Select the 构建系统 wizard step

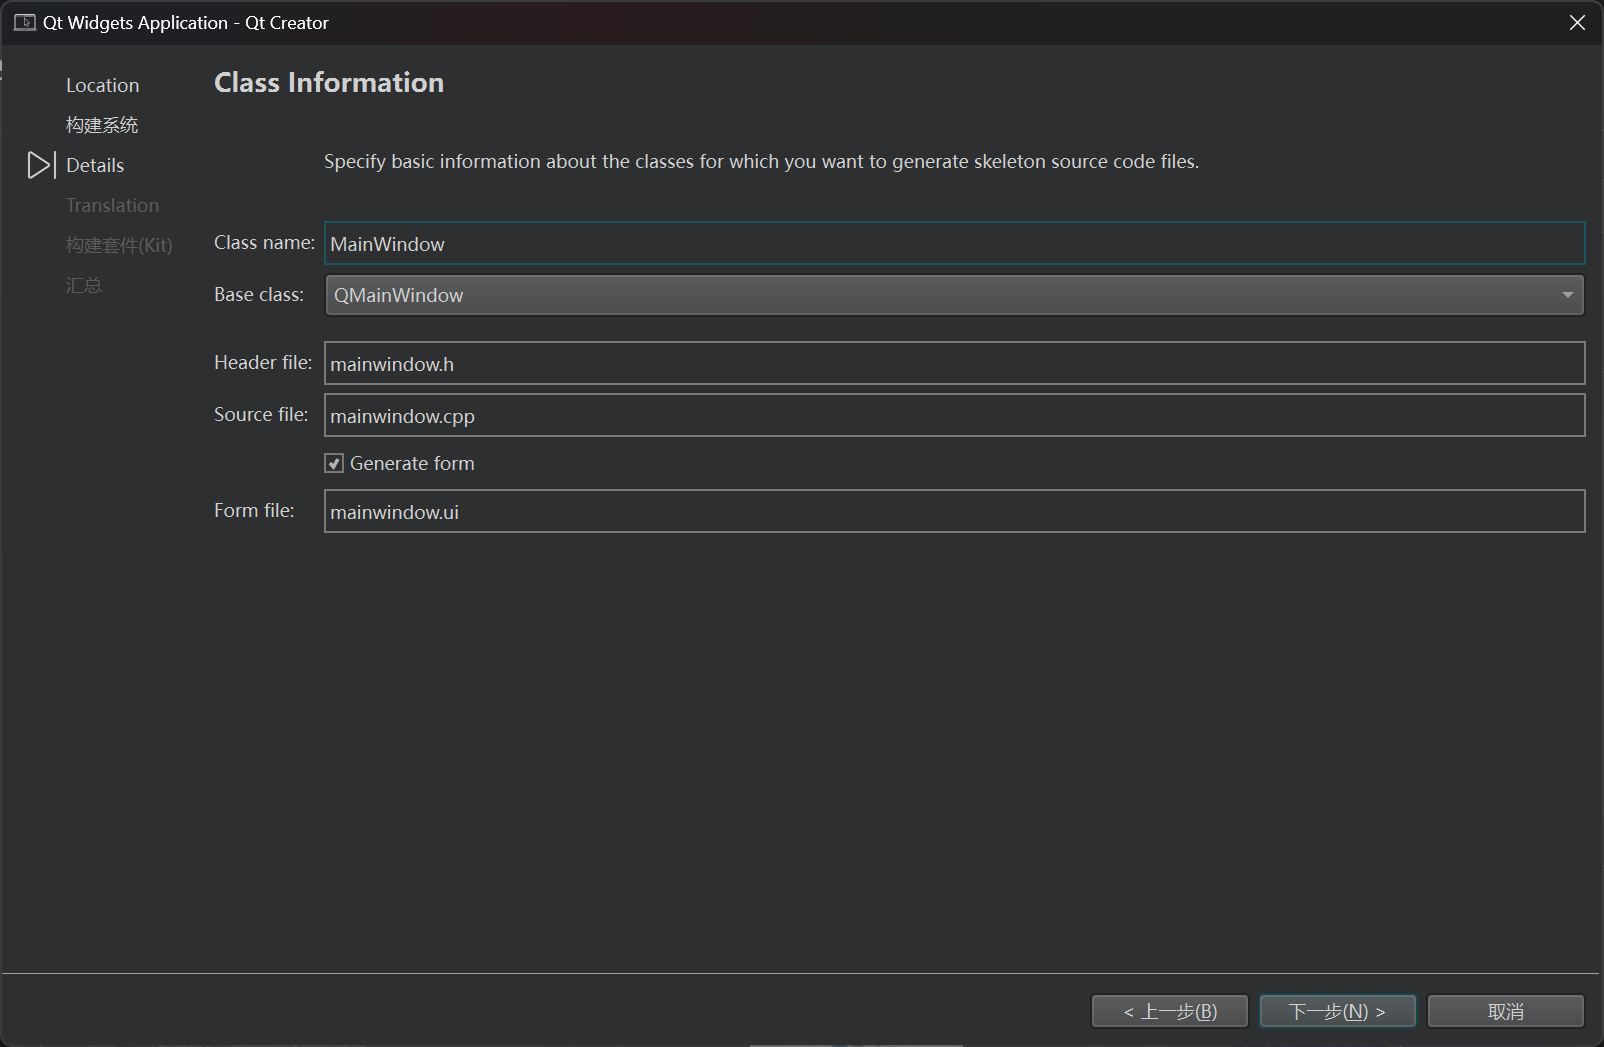(x=102, y=125)
